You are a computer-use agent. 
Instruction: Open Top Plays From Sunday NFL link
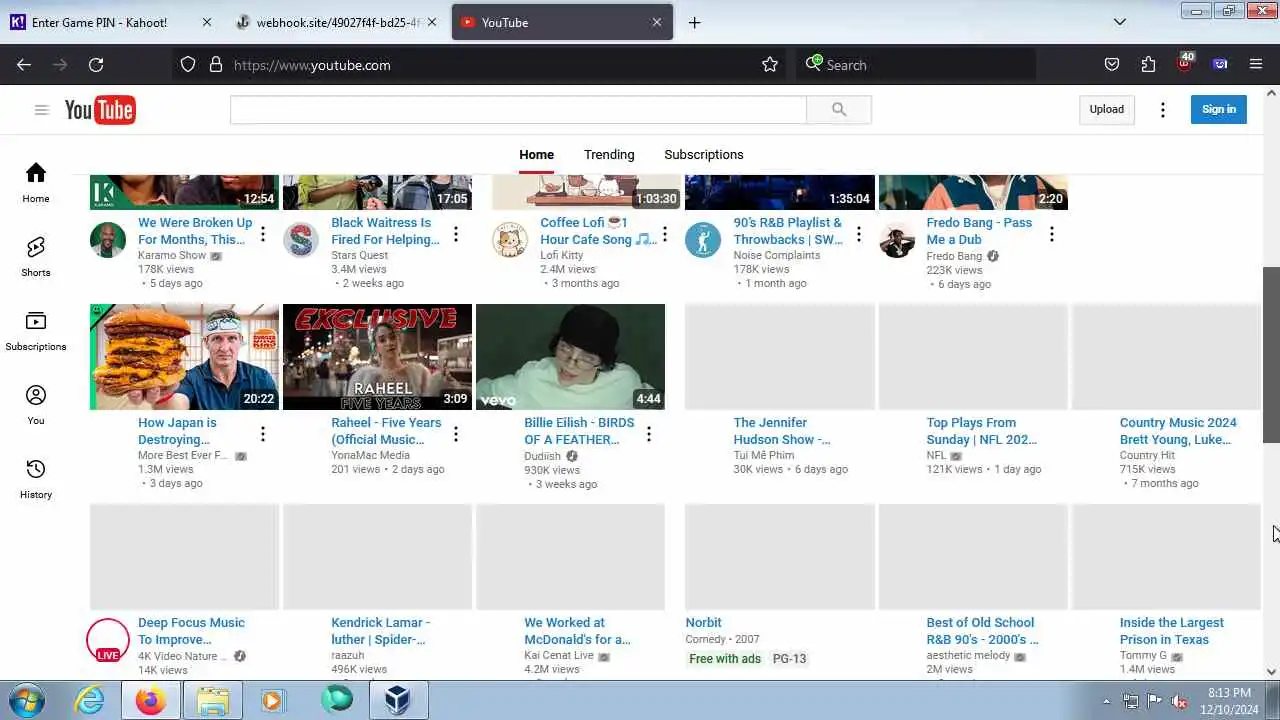982,431
